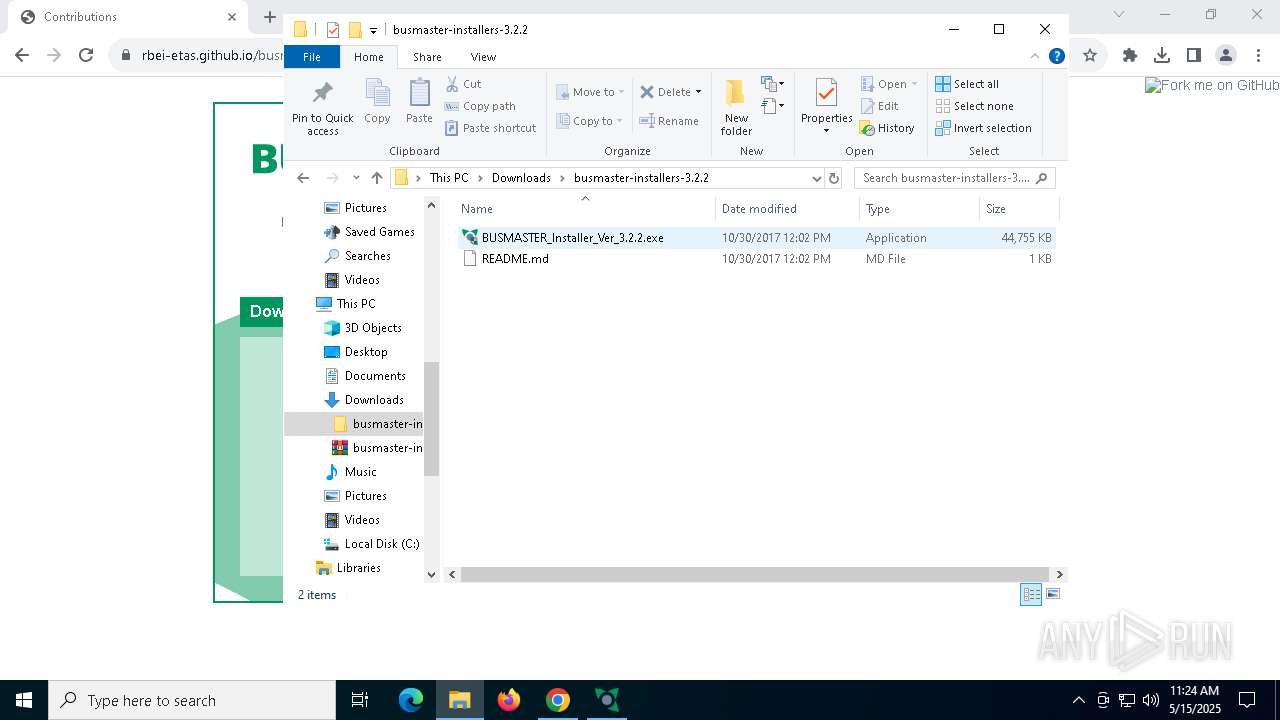Viewport: 1280px width, 720px height.
Task: Open Firefox from taskbar
Action: pyautogui.click(x=509, y=700)
